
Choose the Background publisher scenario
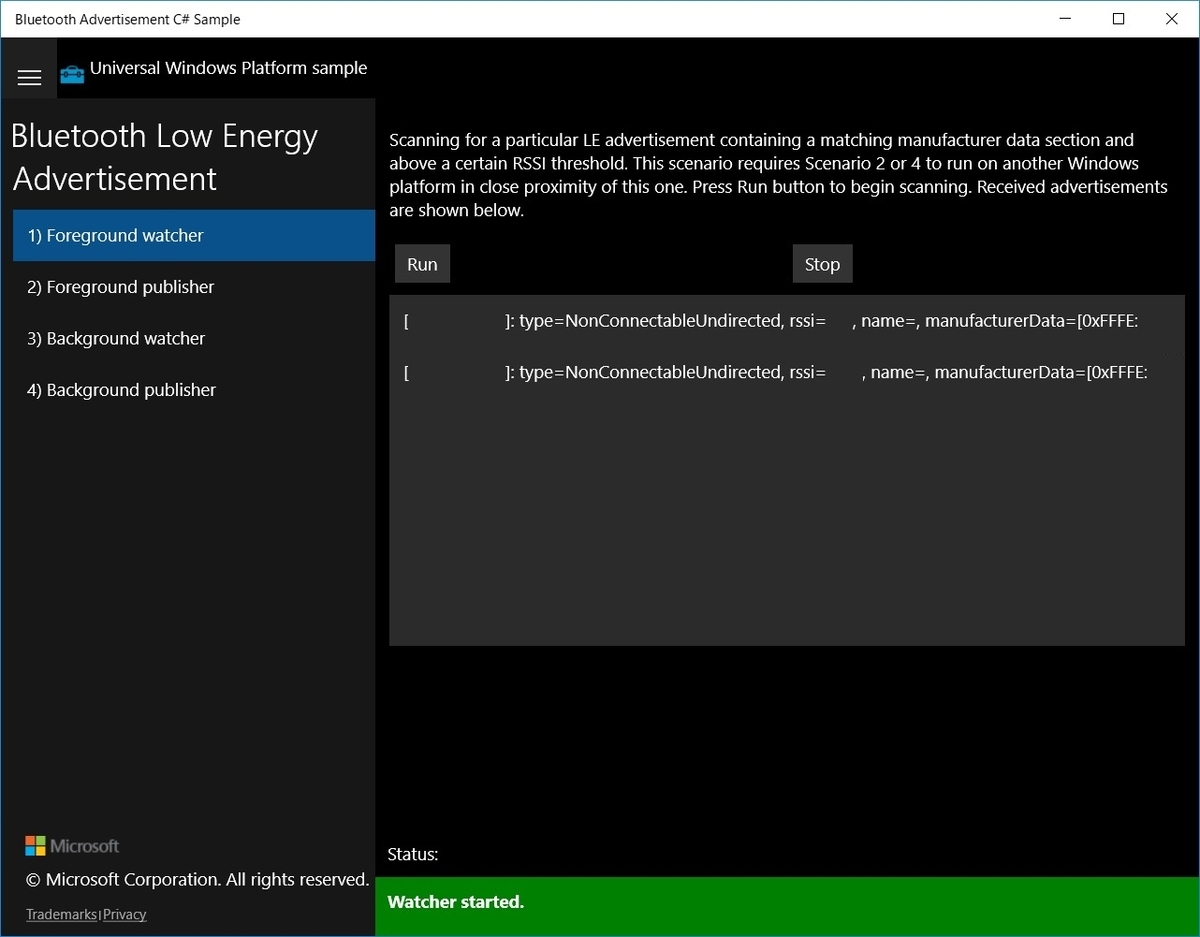tap(194, 390)
